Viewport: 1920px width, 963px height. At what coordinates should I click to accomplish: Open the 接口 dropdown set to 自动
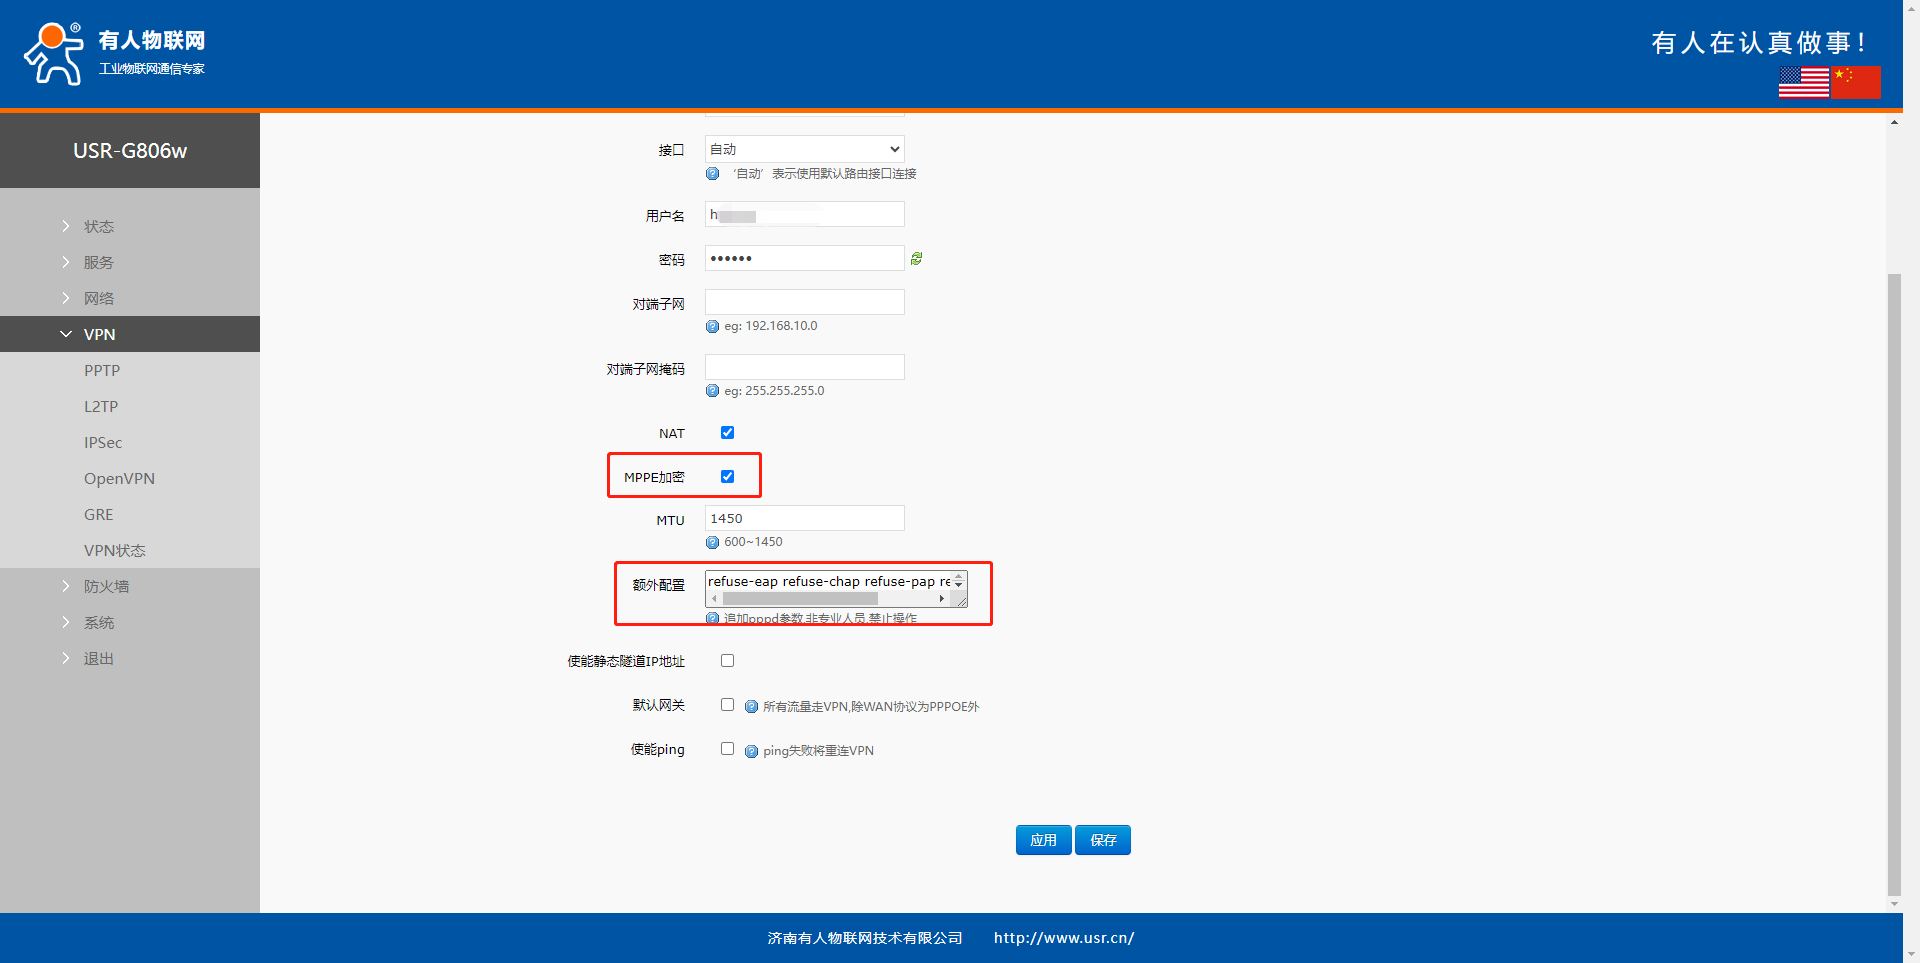coord(804,149)
